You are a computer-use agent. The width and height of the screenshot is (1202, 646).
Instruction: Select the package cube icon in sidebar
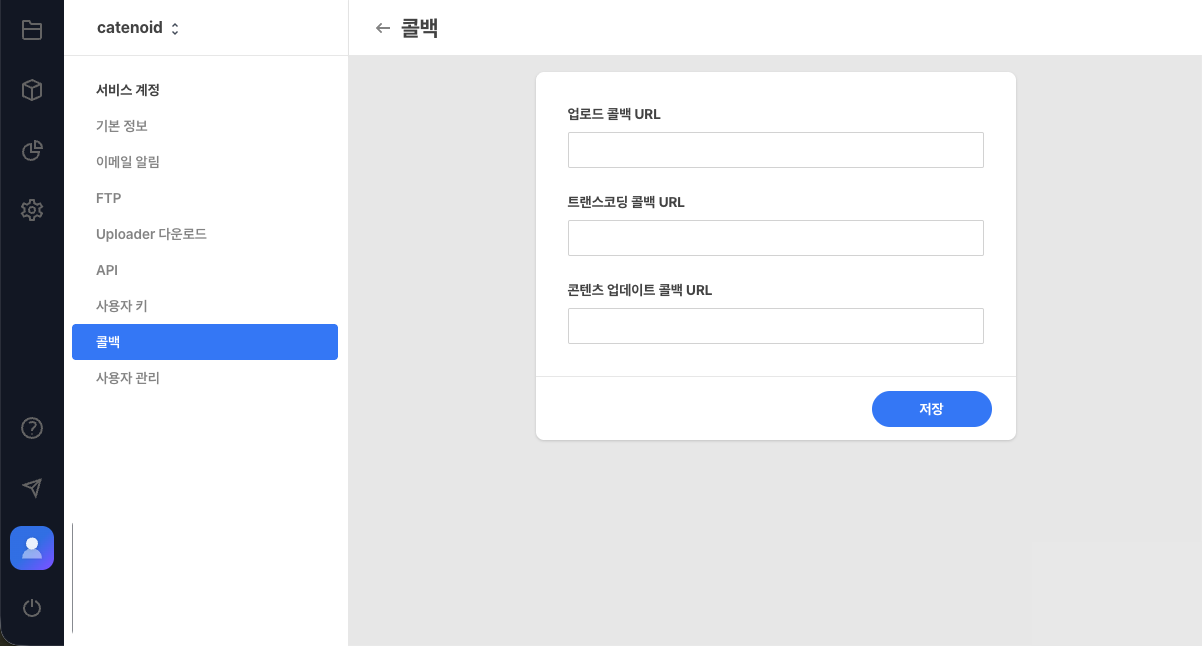coord(31,90)
